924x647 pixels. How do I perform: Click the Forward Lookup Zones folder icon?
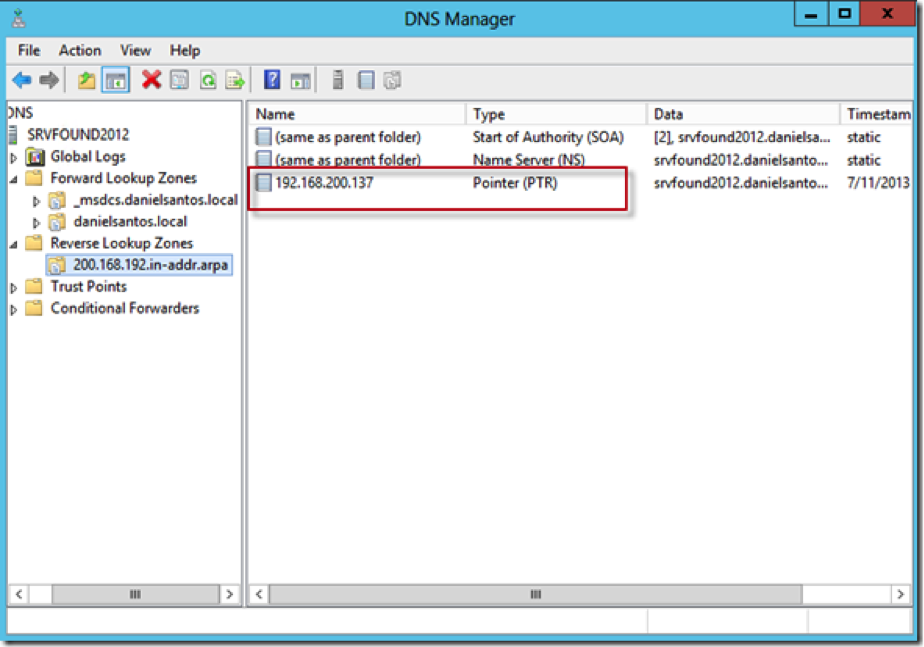(35, 178)
